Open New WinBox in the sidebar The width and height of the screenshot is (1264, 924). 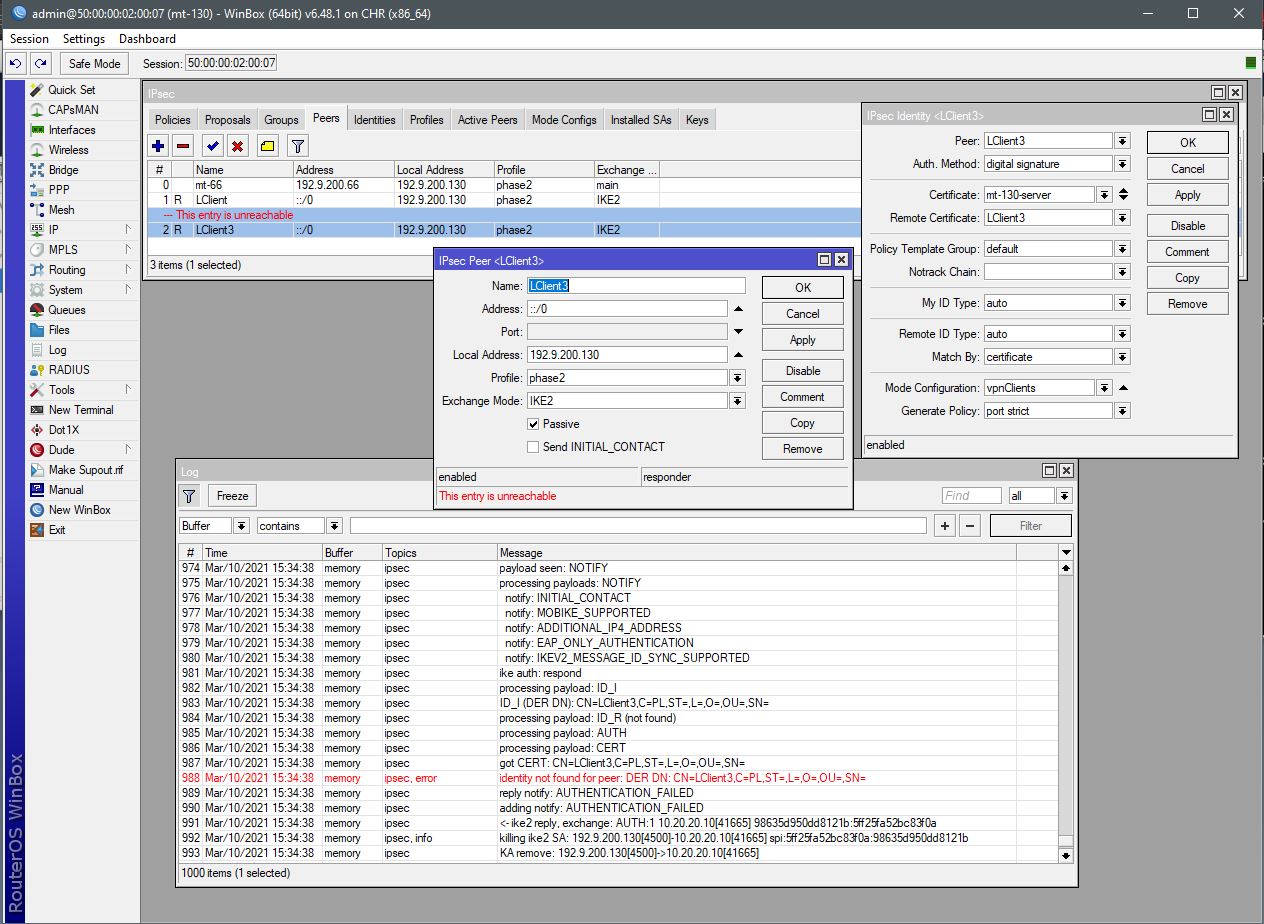point(79,510)
